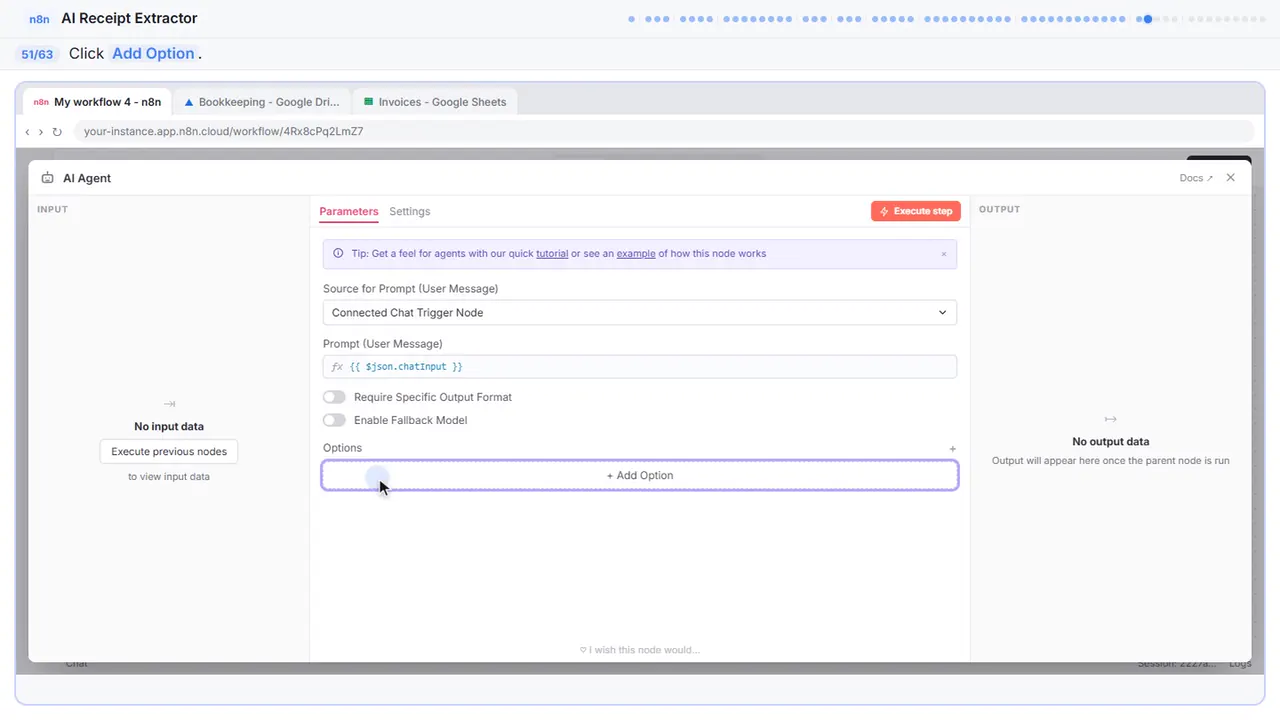Switch to the Settings tab

pos(410,211)
